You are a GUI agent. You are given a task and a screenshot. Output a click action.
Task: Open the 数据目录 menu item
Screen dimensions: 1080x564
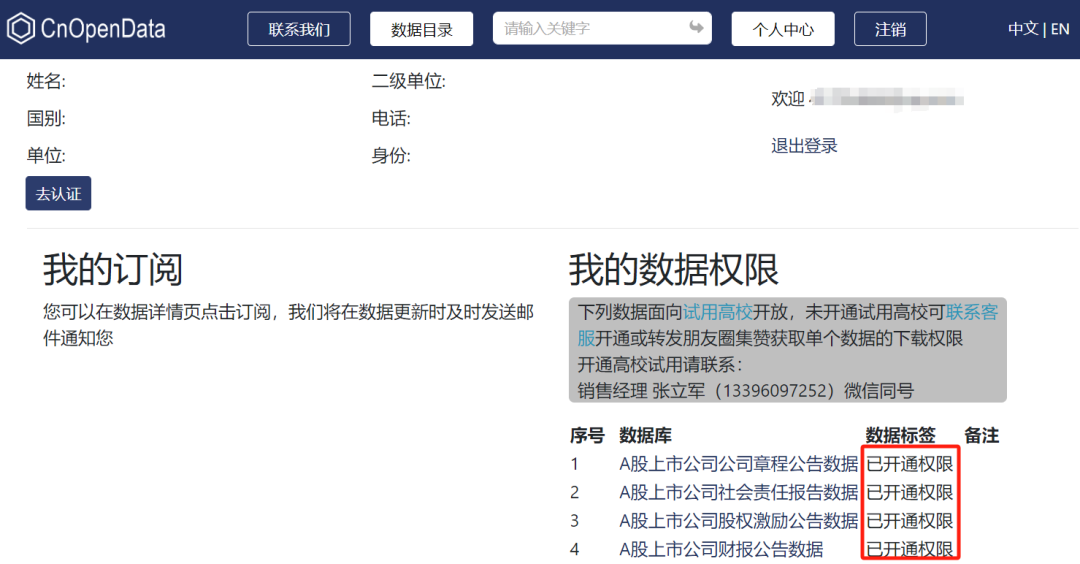[421, 29]
